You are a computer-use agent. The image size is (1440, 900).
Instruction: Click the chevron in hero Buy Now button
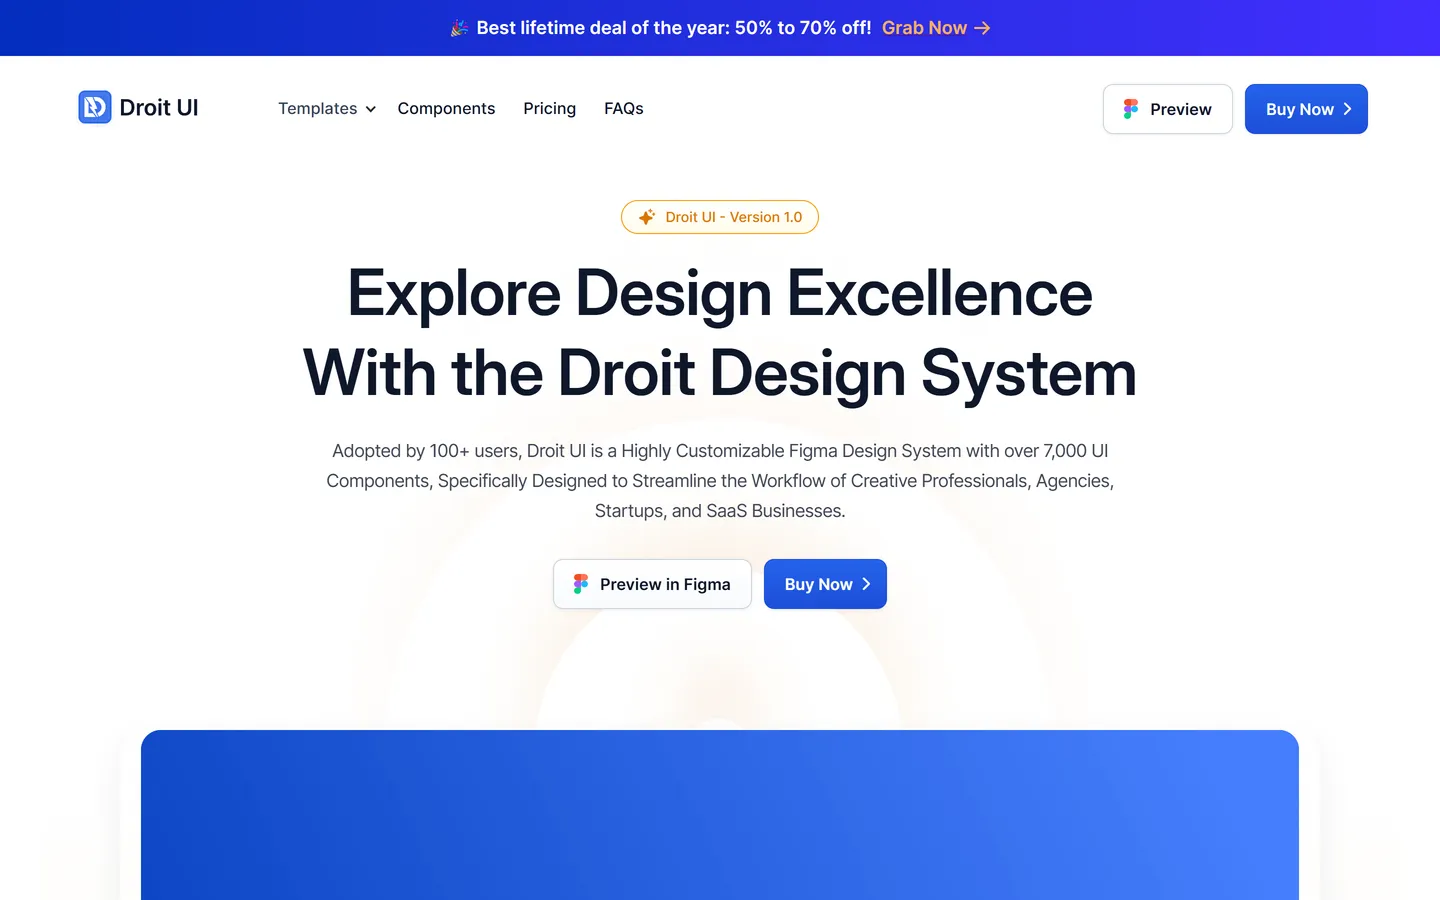click(x=866, y=584)
